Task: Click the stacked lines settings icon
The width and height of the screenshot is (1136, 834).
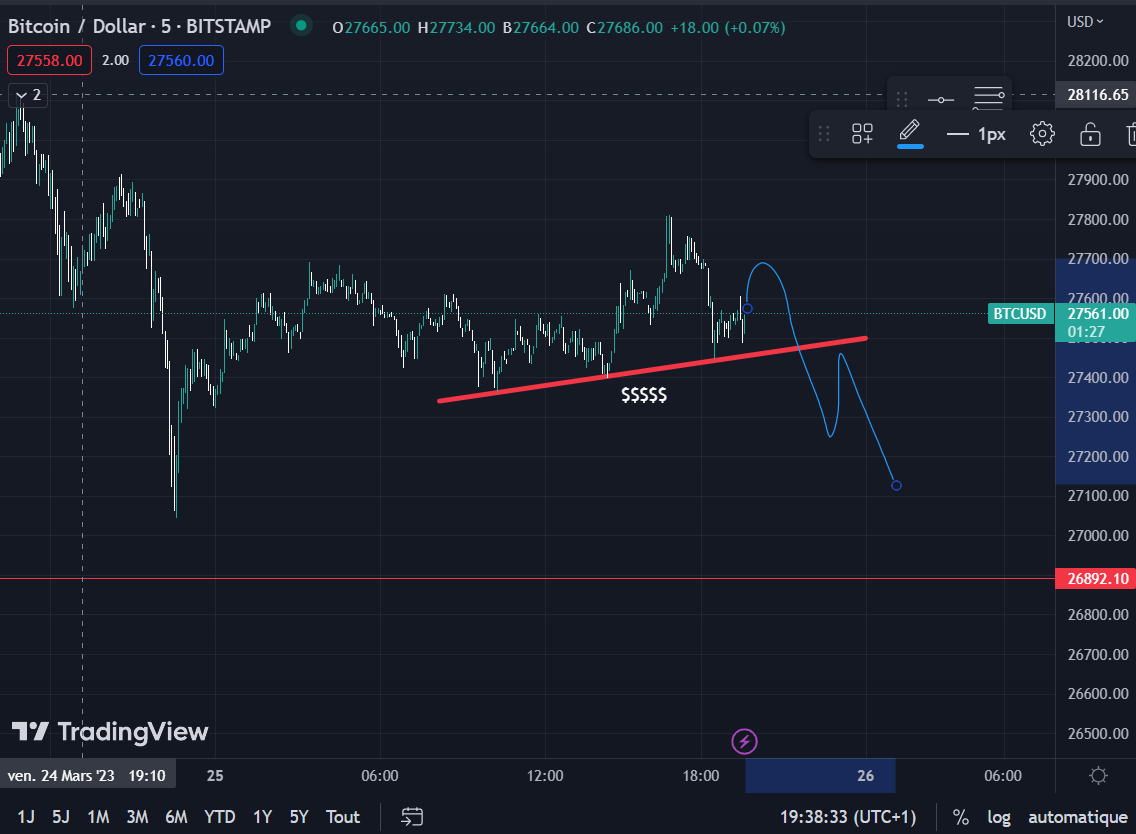Action: [988, 98]
